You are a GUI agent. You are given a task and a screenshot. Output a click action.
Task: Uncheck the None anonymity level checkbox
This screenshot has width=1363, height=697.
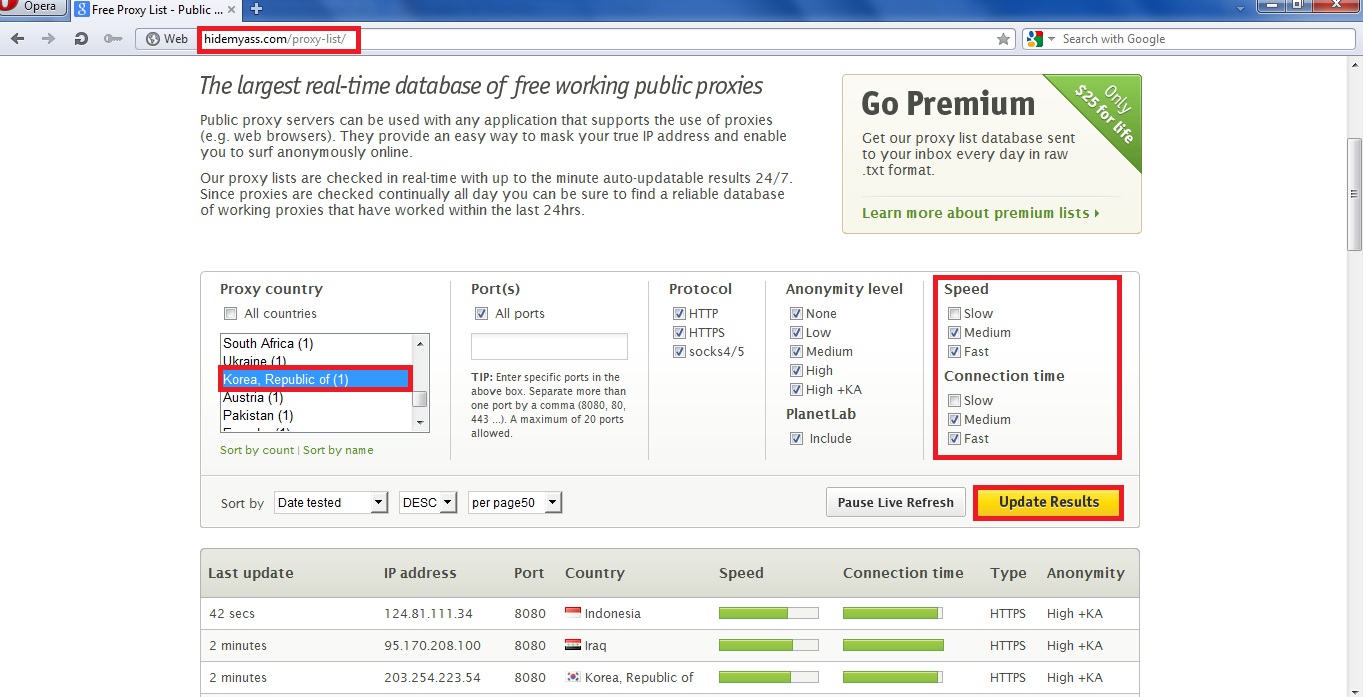coord(797,314)
